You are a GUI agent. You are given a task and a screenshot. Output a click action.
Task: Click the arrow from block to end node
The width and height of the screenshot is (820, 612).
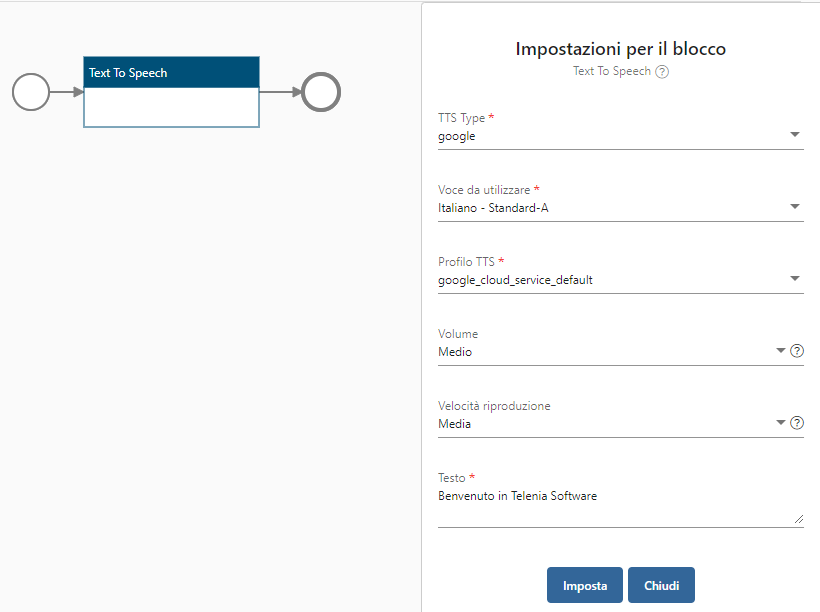280,92
